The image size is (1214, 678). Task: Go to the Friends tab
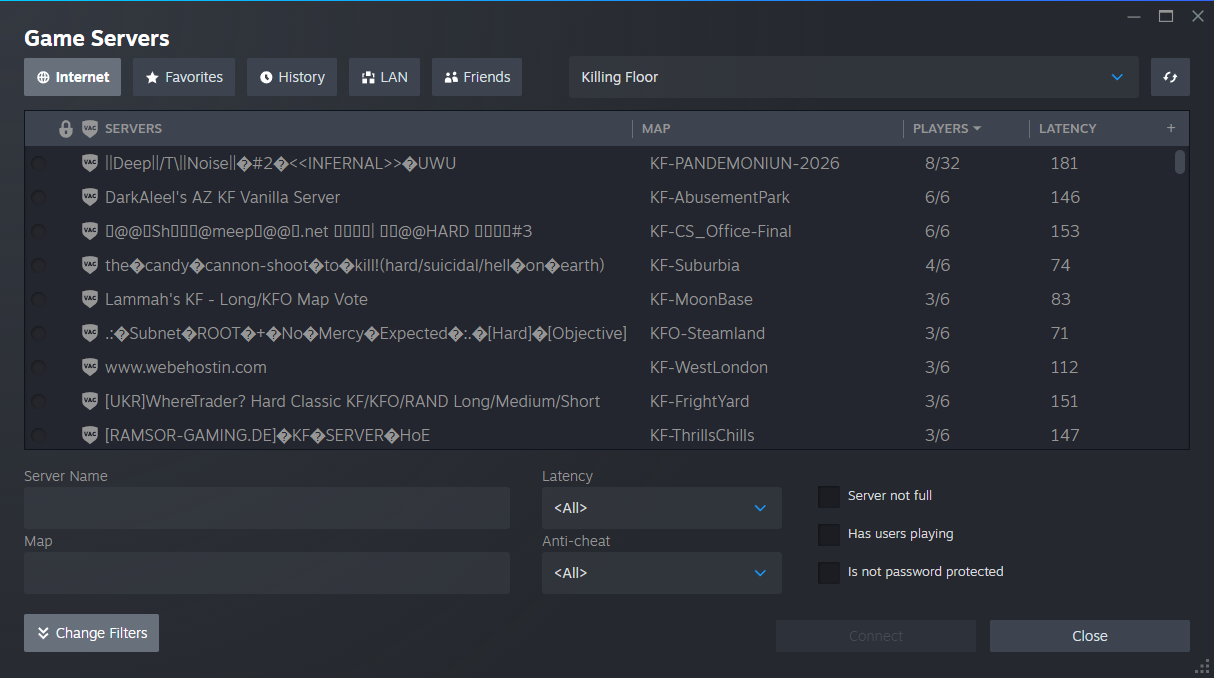click(x=477, y=77)
